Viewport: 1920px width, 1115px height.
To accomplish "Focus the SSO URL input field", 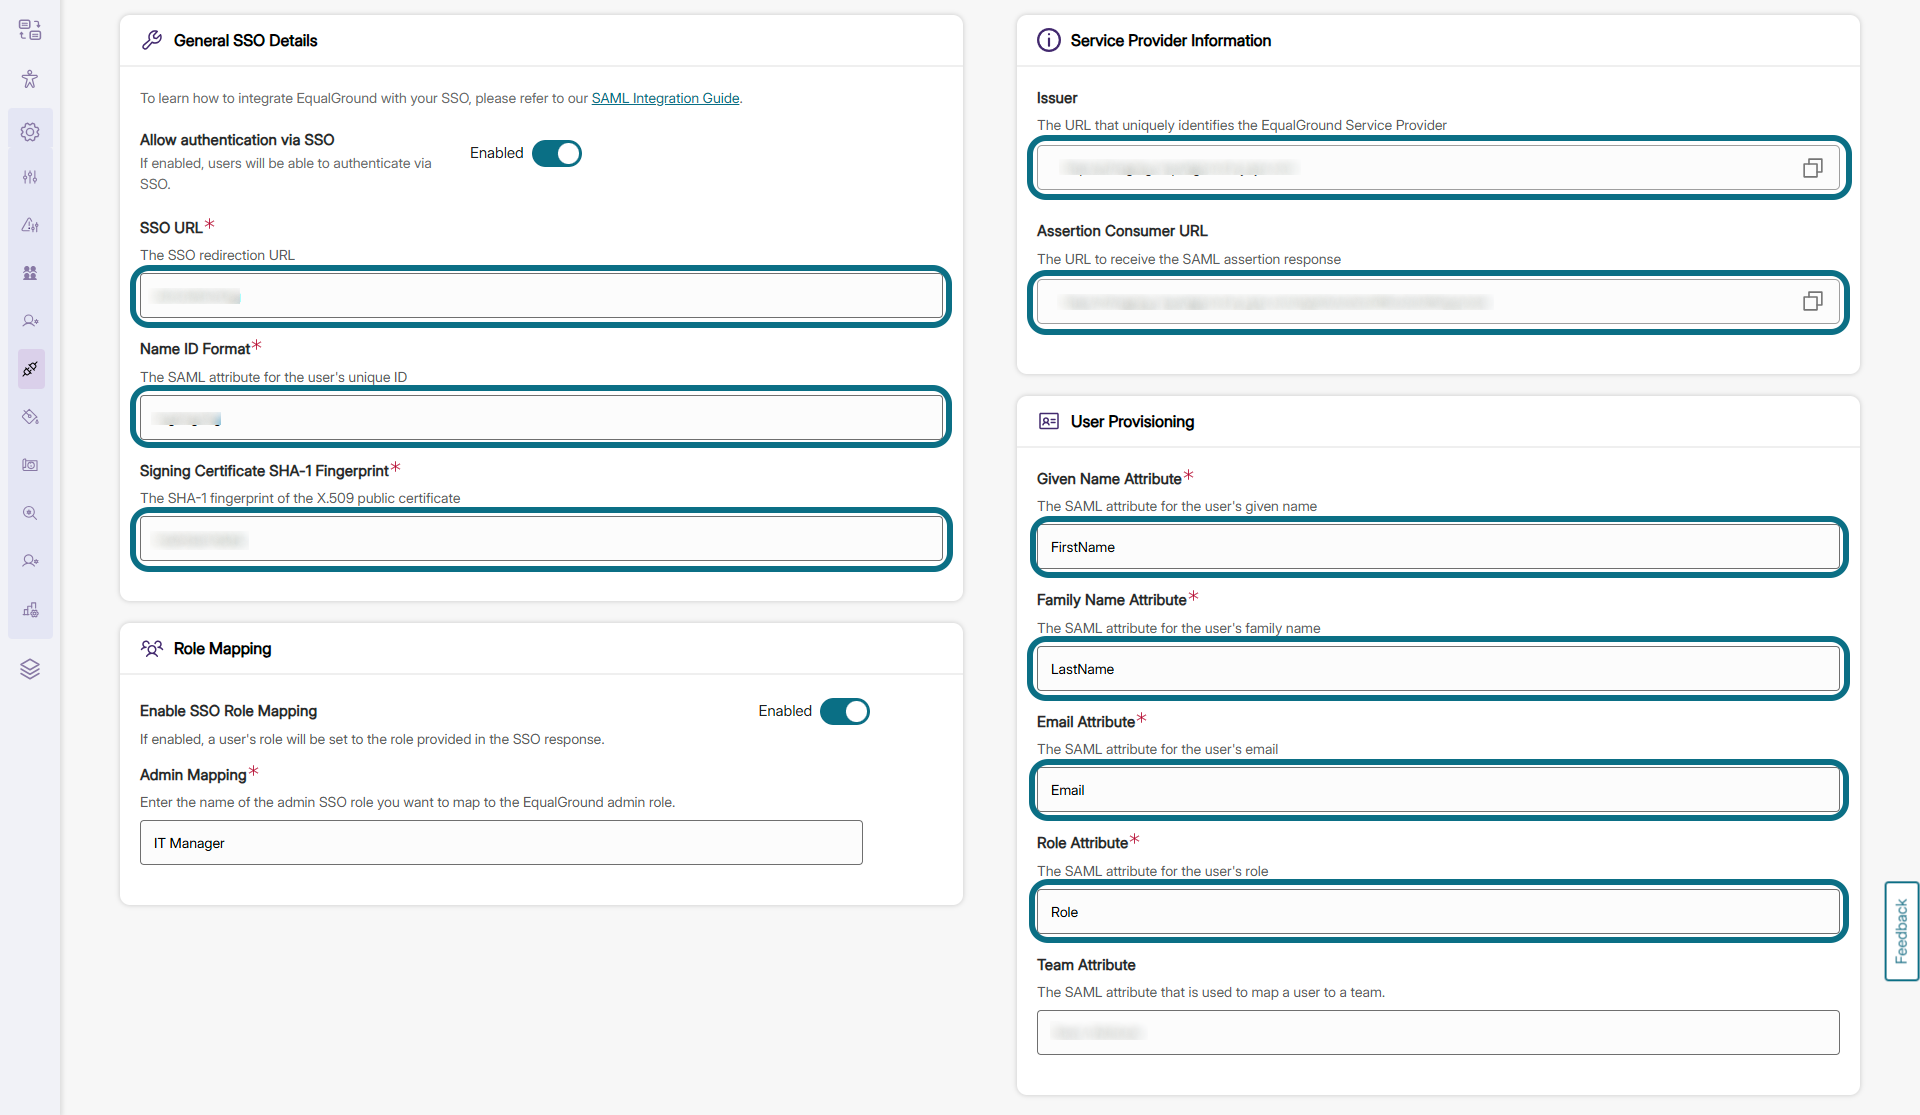I will (541, 296).
